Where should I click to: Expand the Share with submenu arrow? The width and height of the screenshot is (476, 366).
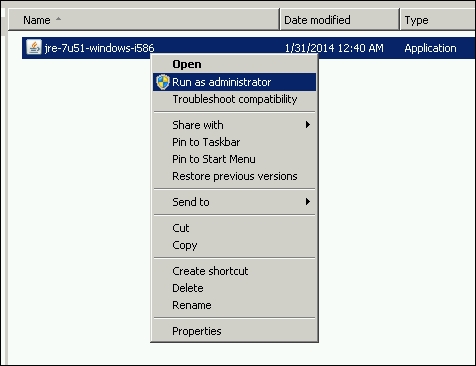[308, 125]
